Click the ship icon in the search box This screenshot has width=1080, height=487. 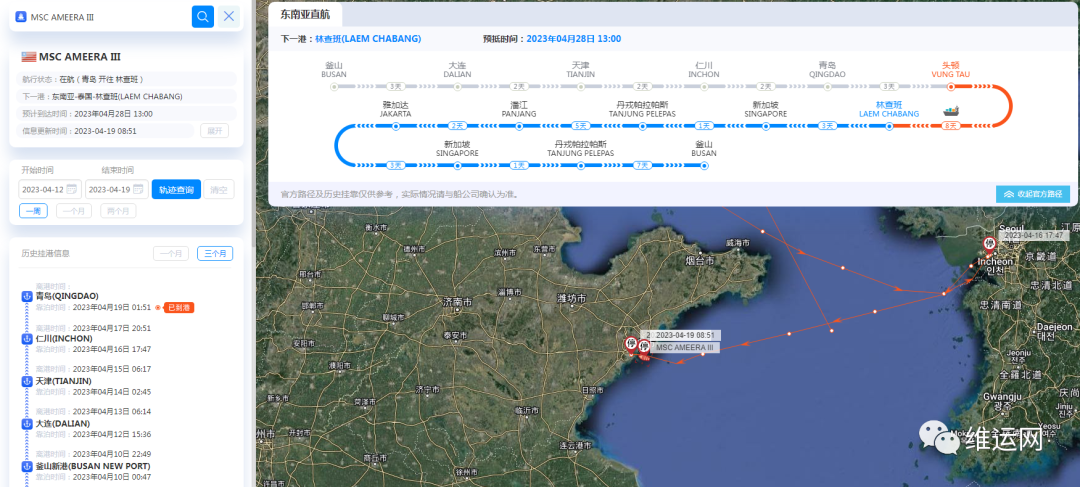pyautogui.click(x=21, y=17)
